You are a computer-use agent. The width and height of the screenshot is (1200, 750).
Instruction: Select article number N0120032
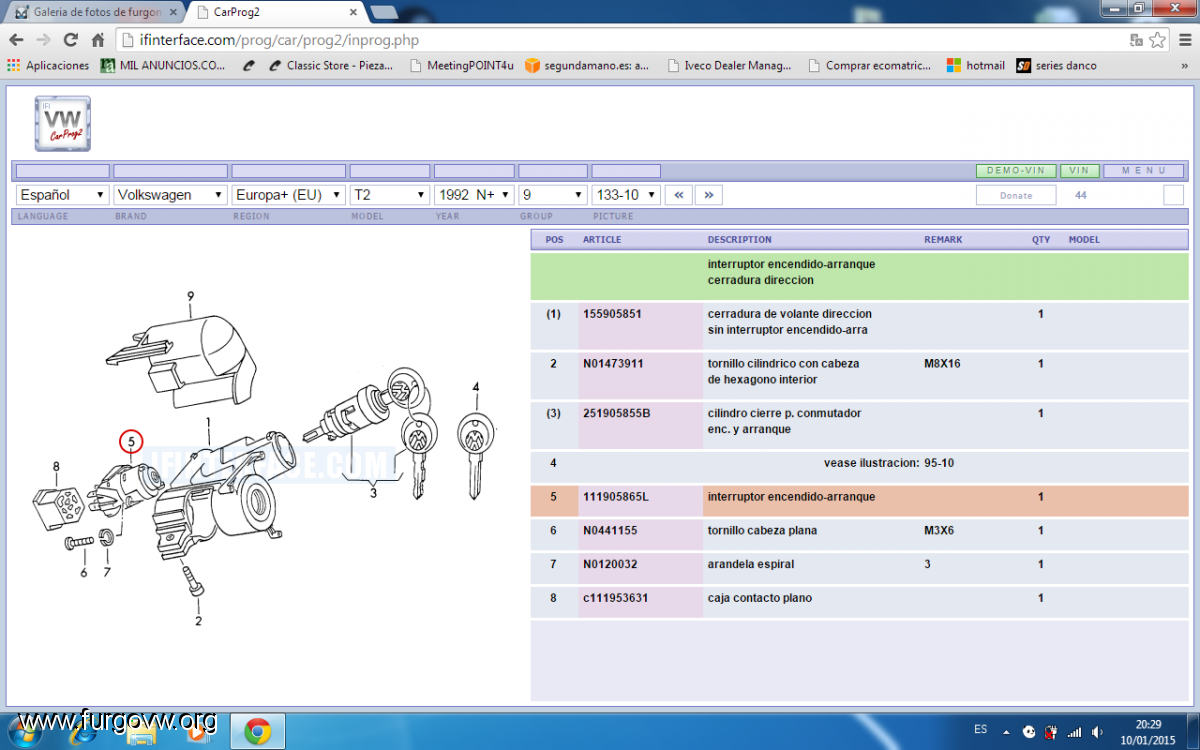click(608, 564)
